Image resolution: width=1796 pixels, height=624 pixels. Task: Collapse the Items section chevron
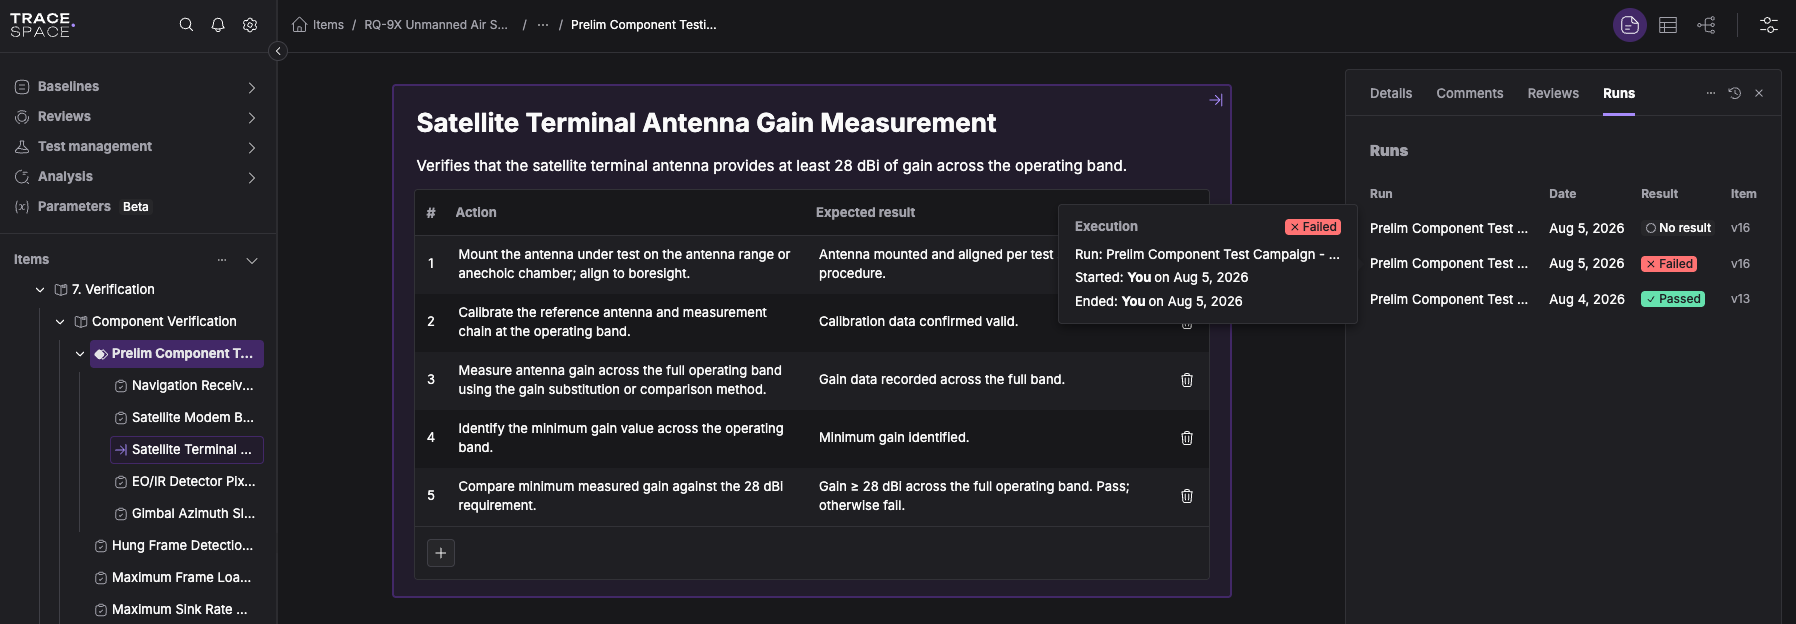[252, 260]
